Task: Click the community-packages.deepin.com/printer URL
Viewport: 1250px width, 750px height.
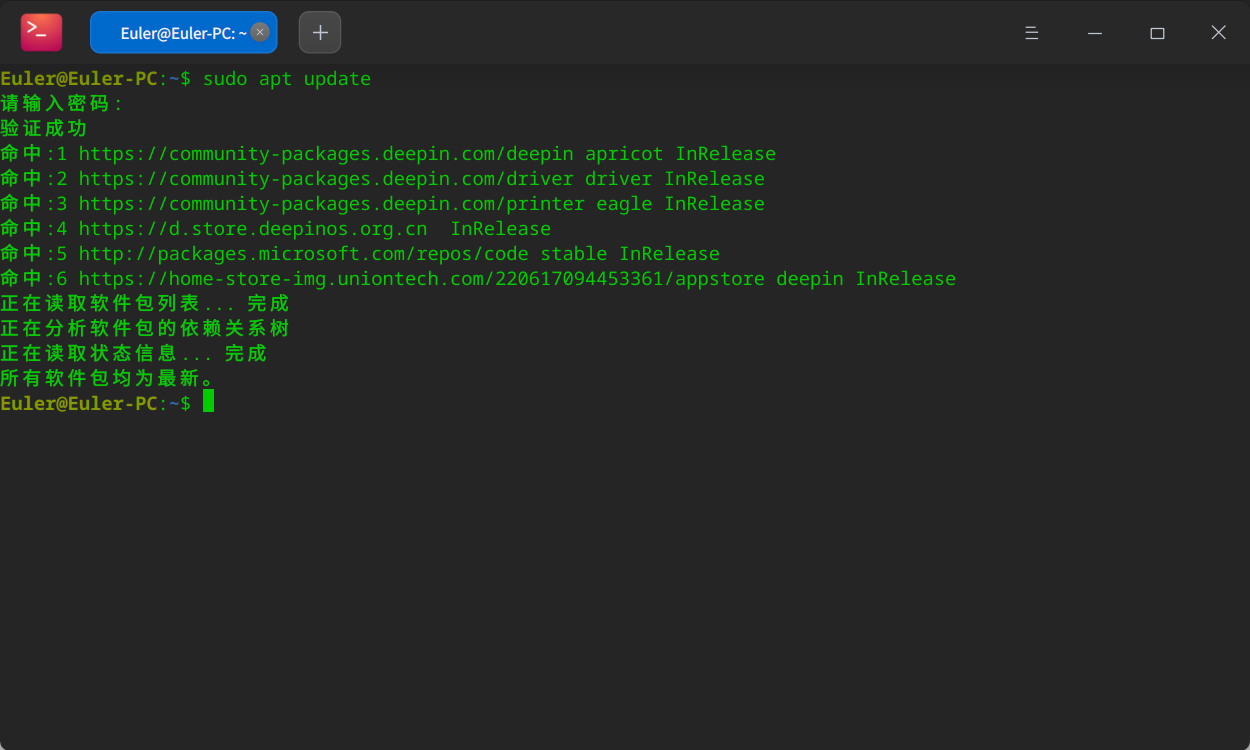Action: coord(331,204)
